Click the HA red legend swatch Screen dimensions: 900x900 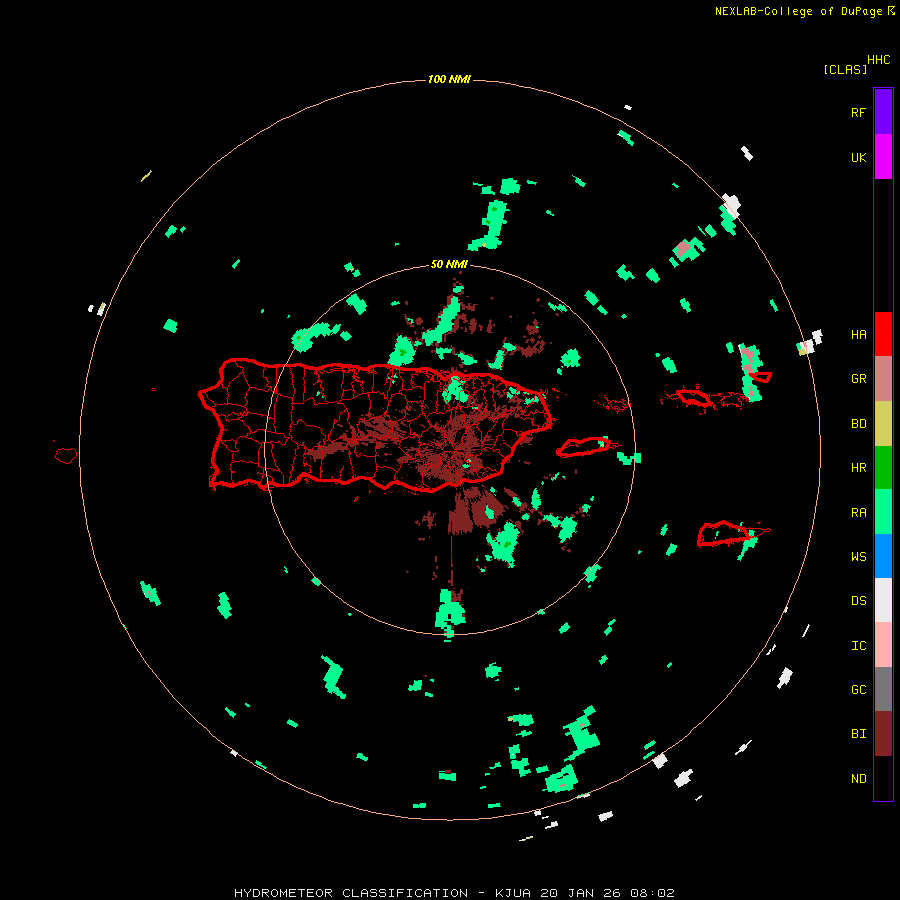tap(883, 334)
